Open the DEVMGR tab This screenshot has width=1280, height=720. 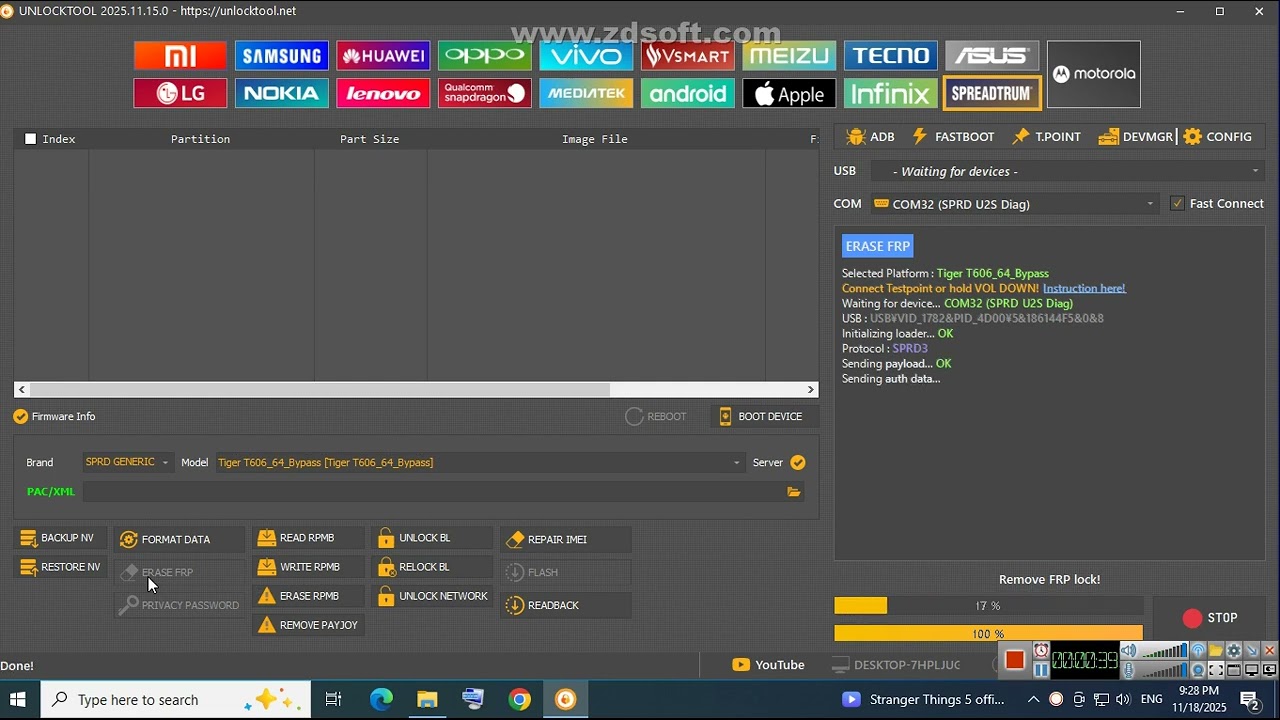pos(1135,137)
